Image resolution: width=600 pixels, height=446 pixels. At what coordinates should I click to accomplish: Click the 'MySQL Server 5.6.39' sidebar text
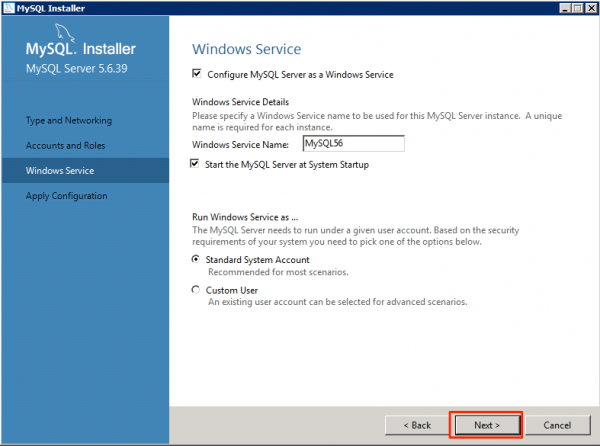click(x=77, y=68)
